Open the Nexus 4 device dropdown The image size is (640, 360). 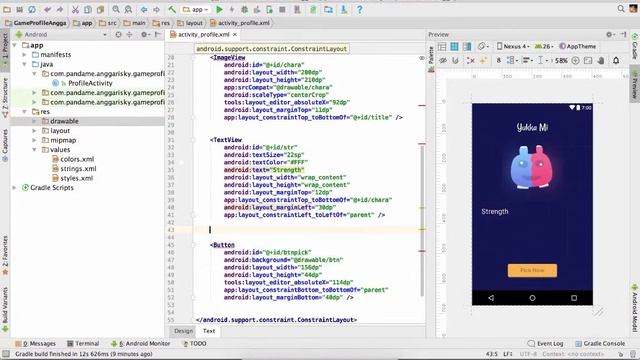[x=513, y=47]
